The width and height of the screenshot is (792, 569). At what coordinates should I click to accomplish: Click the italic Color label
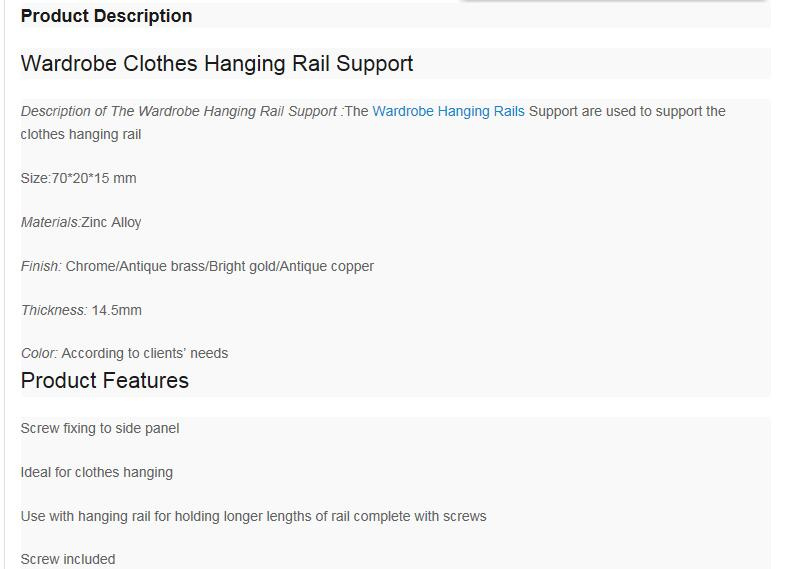click(39, 353)
